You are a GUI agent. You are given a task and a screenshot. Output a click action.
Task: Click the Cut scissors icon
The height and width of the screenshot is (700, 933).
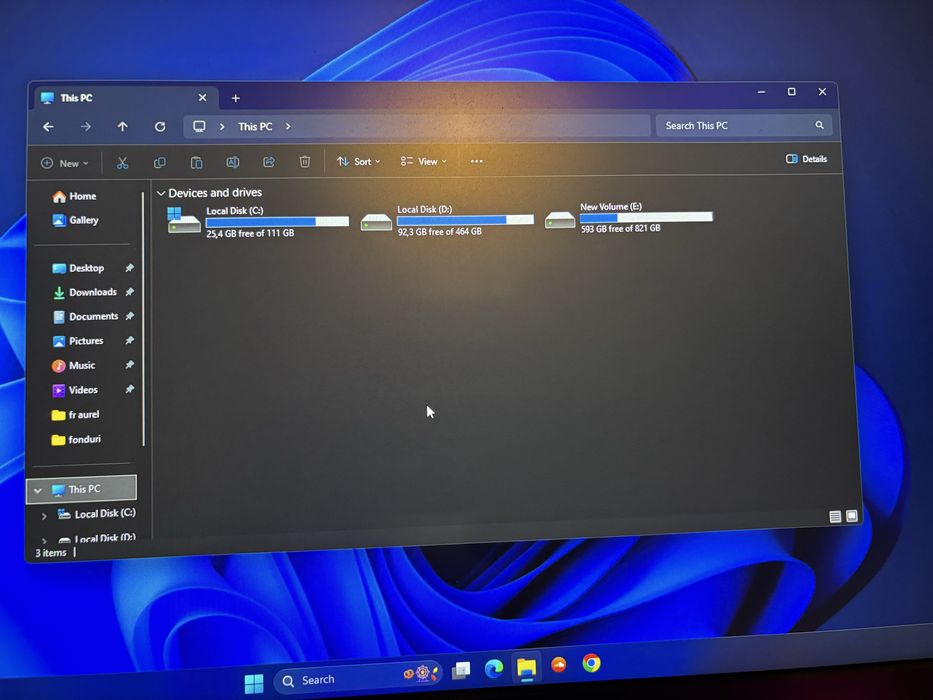pos(122,162)
